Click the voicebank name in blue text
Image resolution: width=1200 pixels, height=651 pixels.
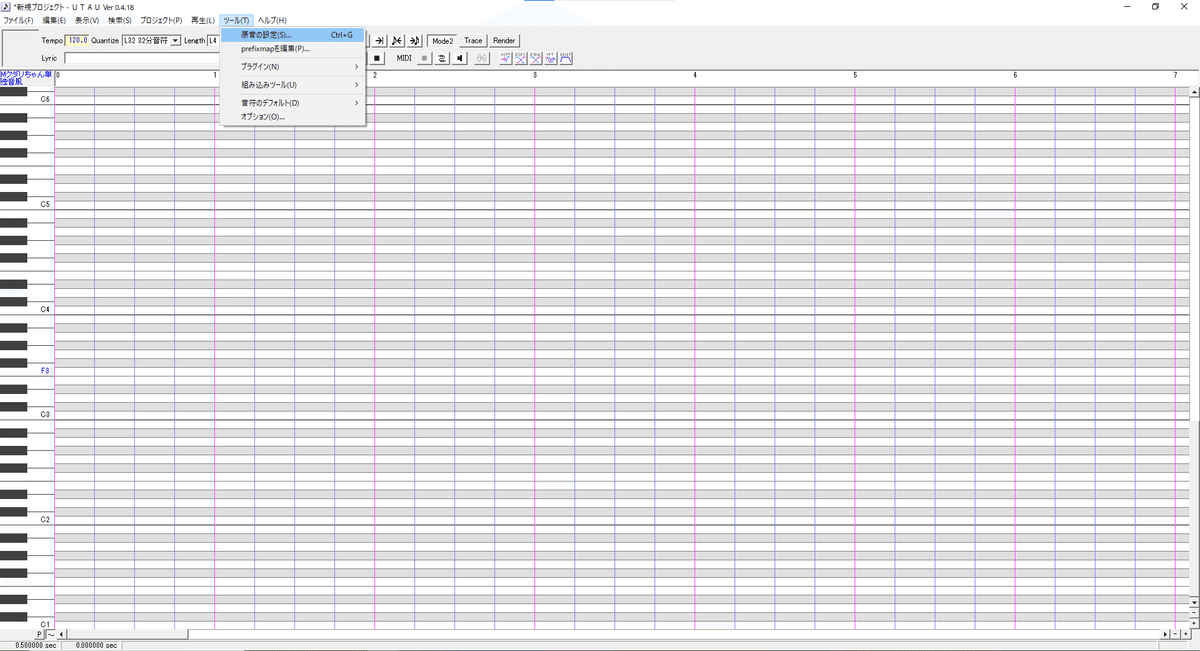pyautogui.click(x=27, y=77)
